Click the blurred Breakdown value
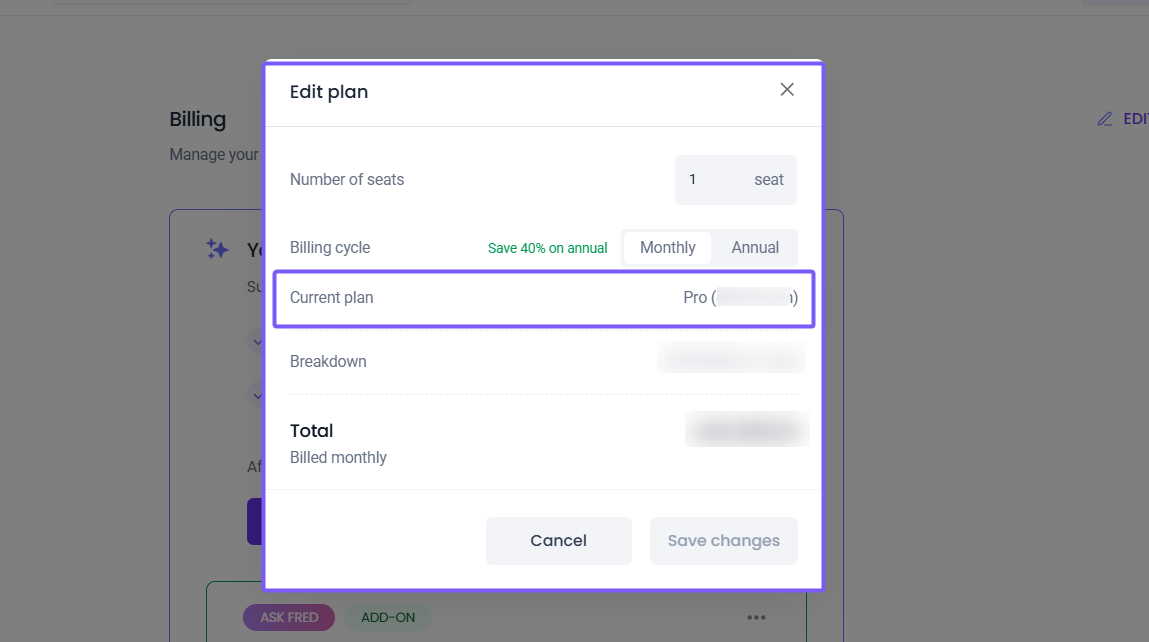The height and width of the screenshot is (642, 1149). (x=731, y=358)
